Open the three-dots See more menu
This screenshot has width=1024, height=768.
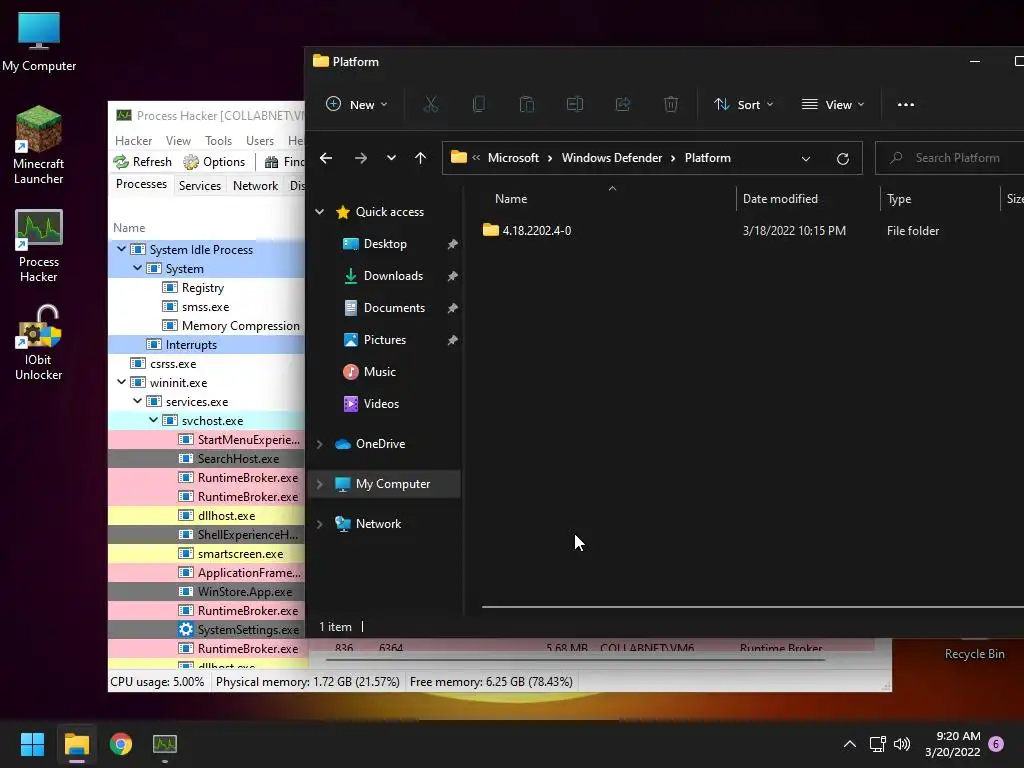[906, 104]
